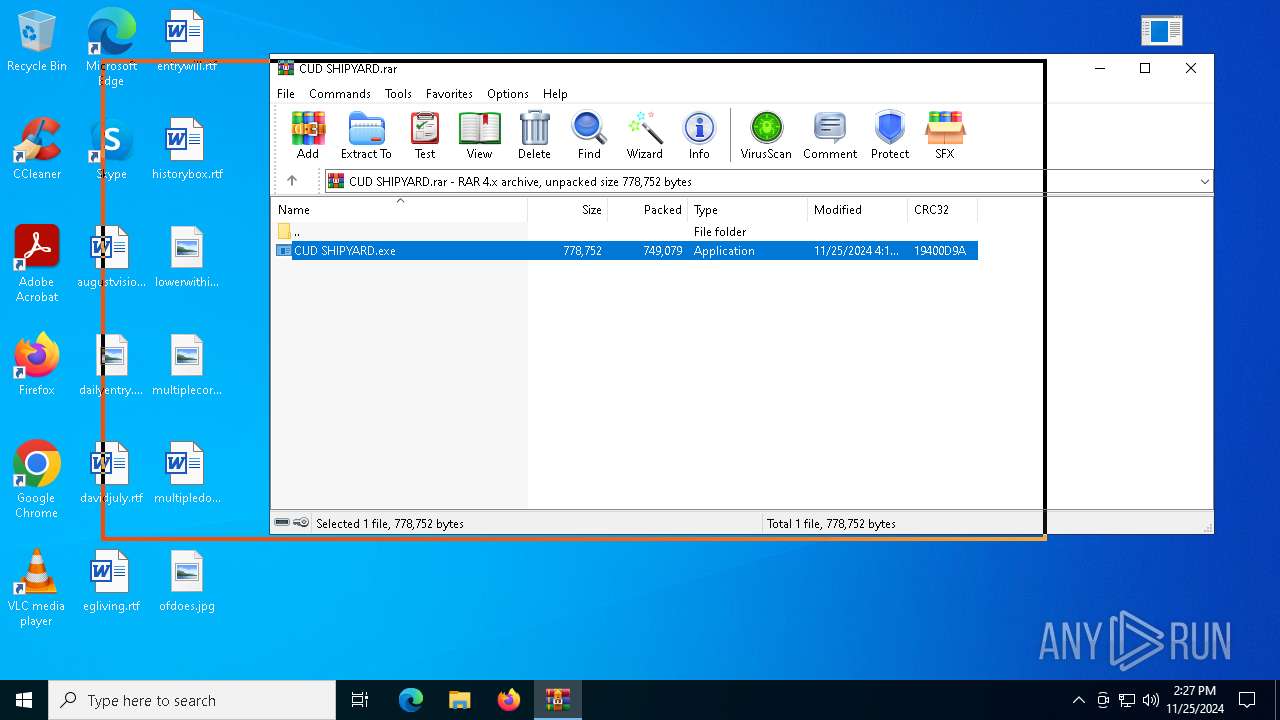Select the Adobe Acrobat desktop shortcut

[x=36, y=264]
